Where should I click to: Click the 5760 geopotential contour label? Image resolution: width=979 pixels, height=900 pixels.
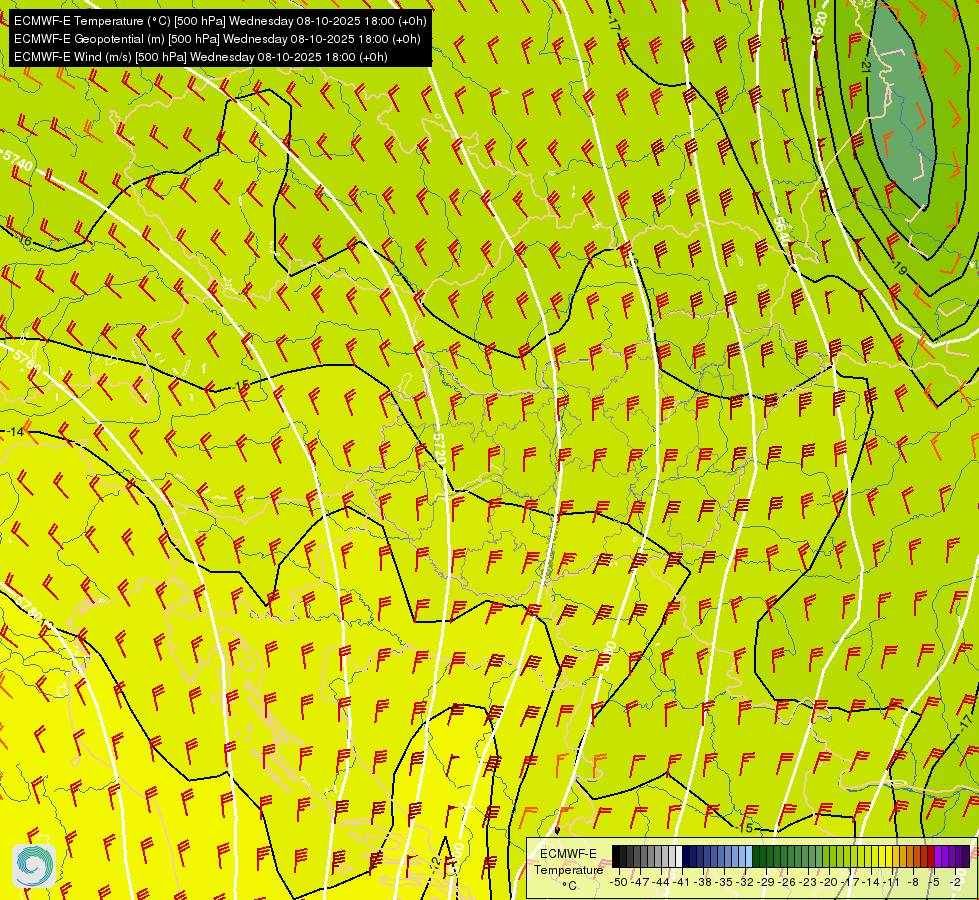pyautogui.click(x=26, y=362)
